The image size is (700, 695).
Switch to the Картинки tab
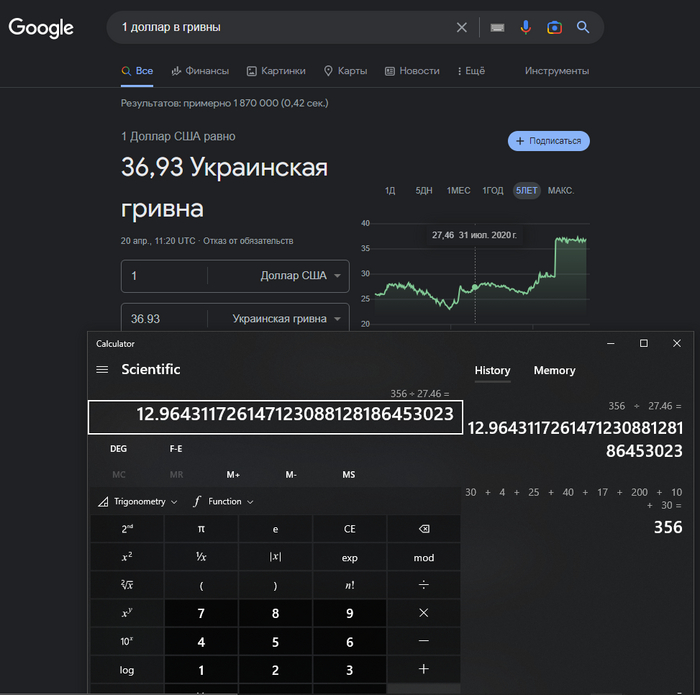point(276,71)
